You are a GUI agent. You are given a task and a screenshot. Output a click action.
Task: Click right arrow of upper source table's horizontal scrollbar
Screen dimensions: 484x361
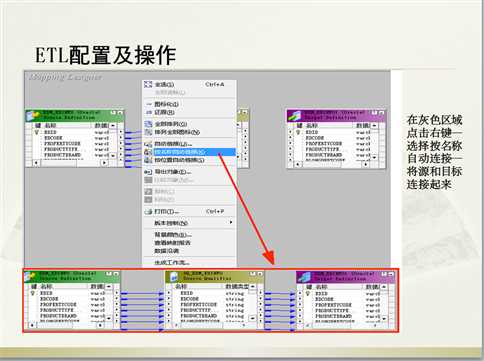pos(105,163)
